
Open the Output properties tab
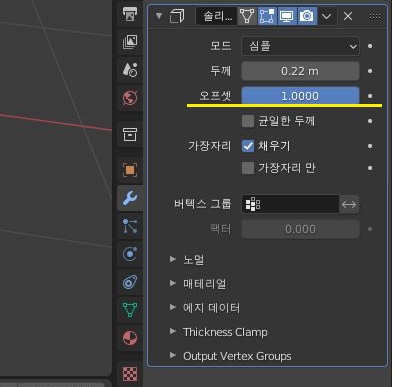click(130, 15)
